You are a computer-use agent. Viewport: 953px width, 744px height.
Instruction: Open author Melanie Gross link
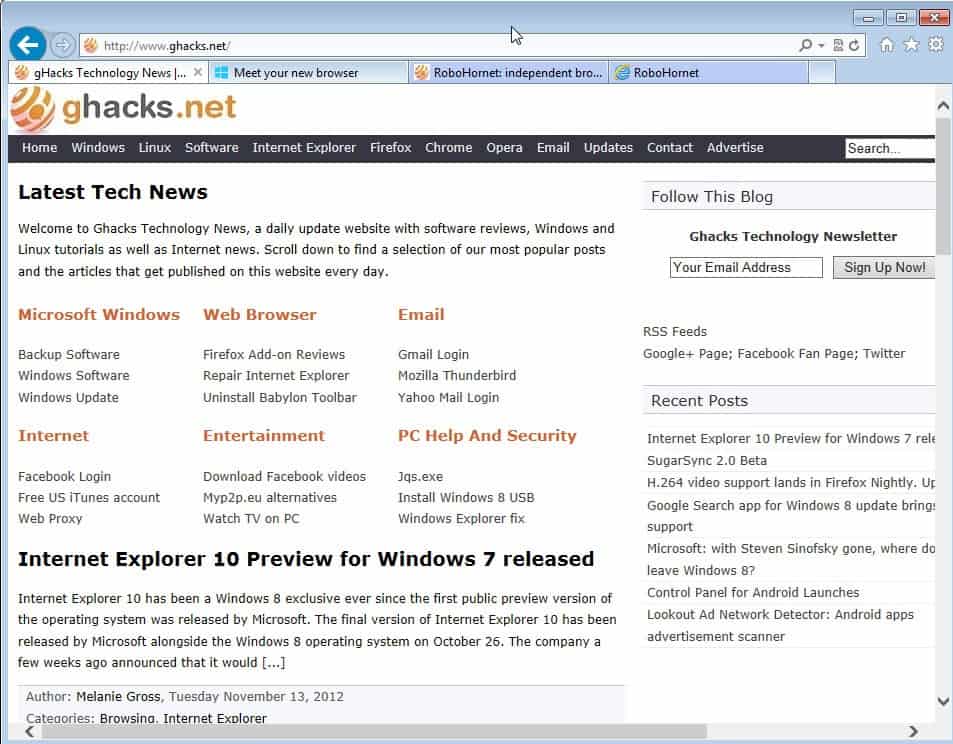[118, 697]
